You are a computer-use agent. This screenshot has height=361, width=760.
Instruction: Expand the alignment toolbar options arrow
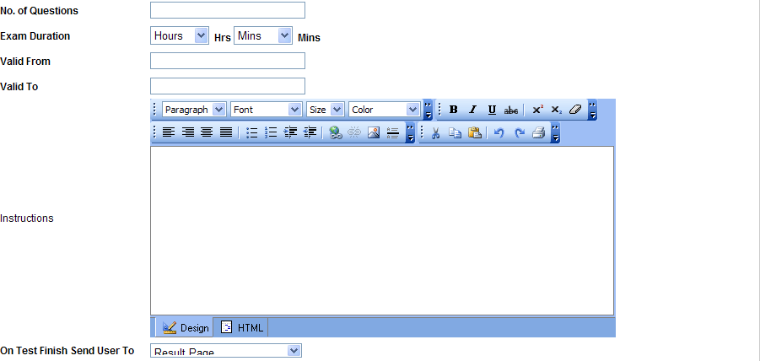pos(410,133)
